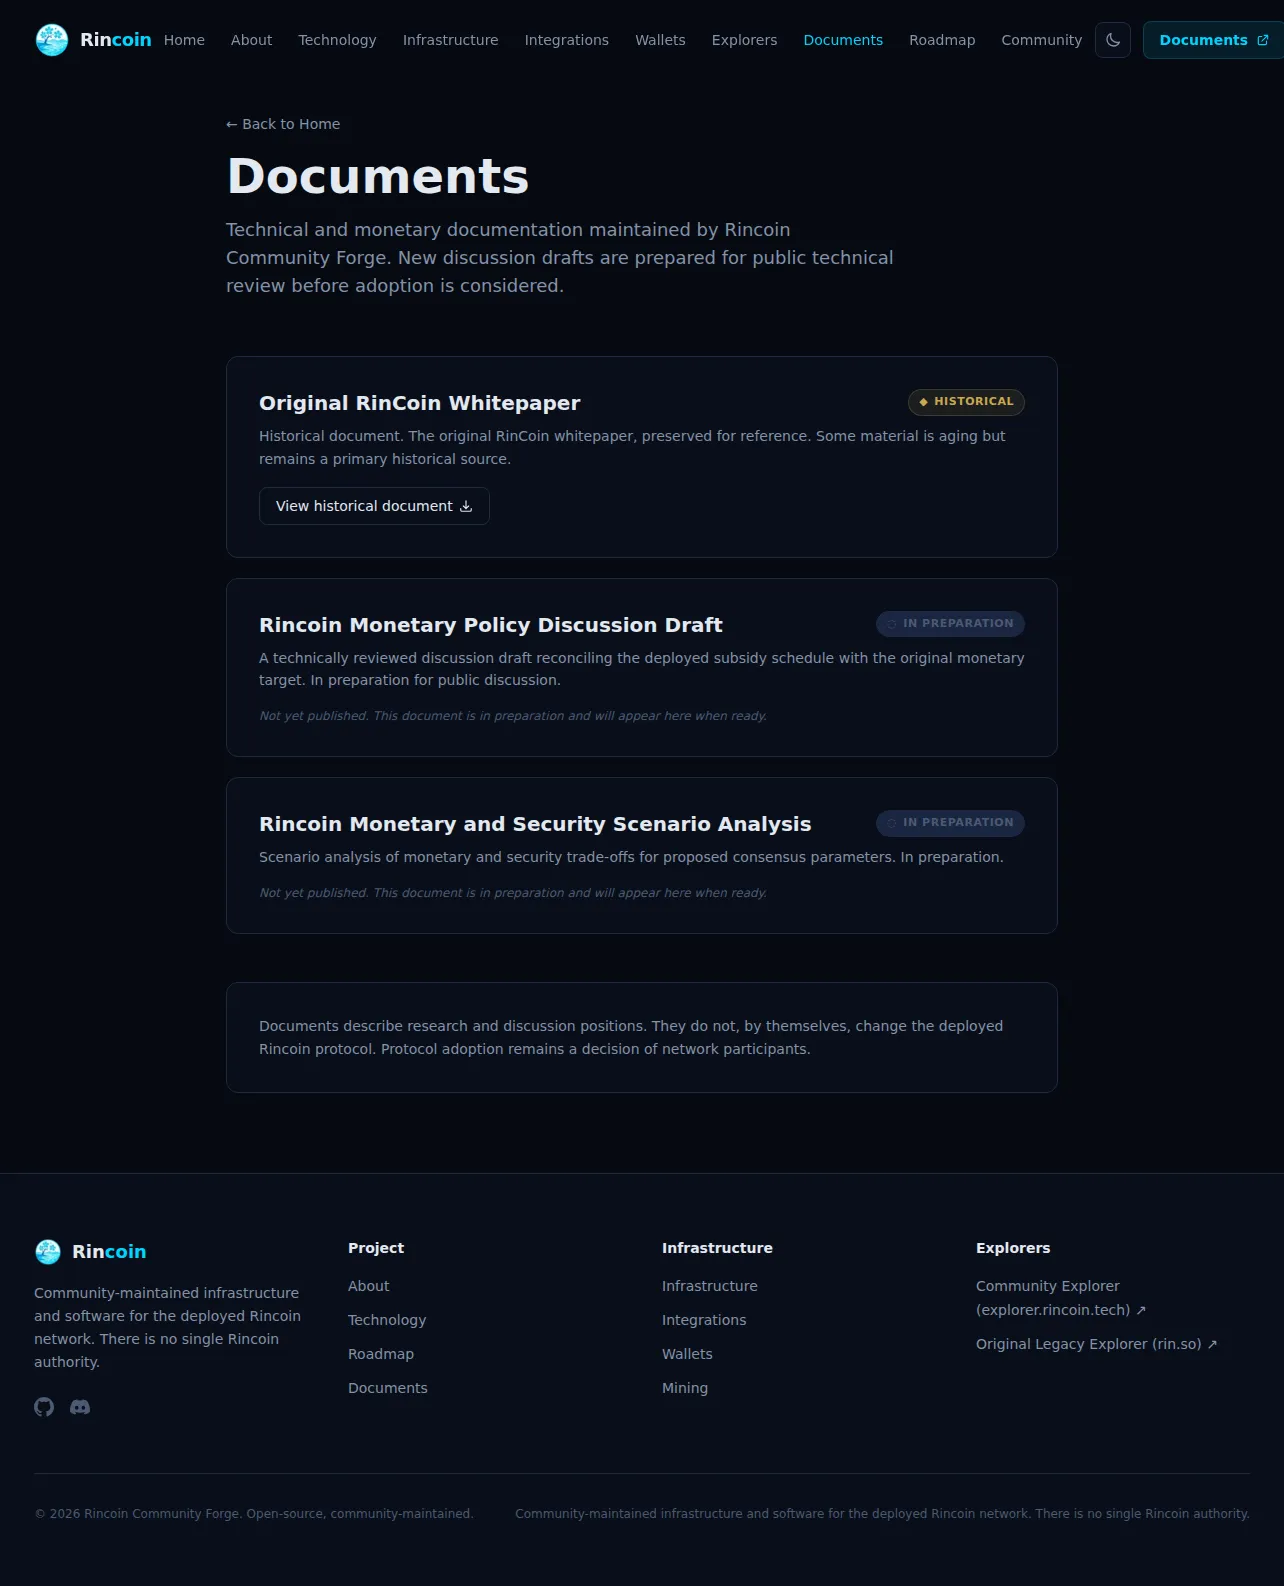Click the HISTORICAL badge on the Whitepaper card
The height and width of the screenshot is (1586, 1284).
point(966,402)
